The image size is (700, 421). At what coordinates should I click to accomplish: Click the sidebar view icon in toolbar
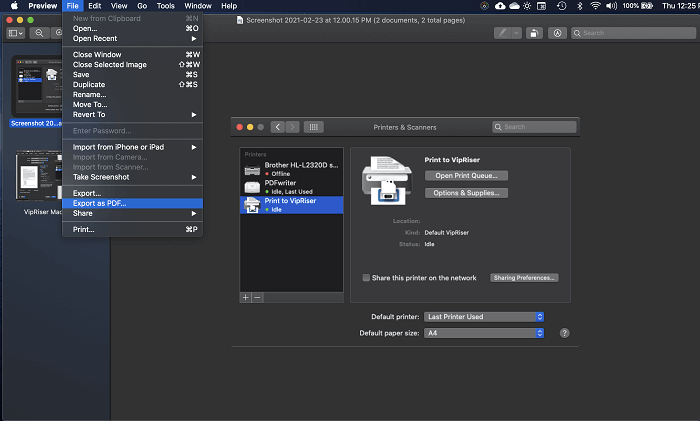(x=15, y=33)
